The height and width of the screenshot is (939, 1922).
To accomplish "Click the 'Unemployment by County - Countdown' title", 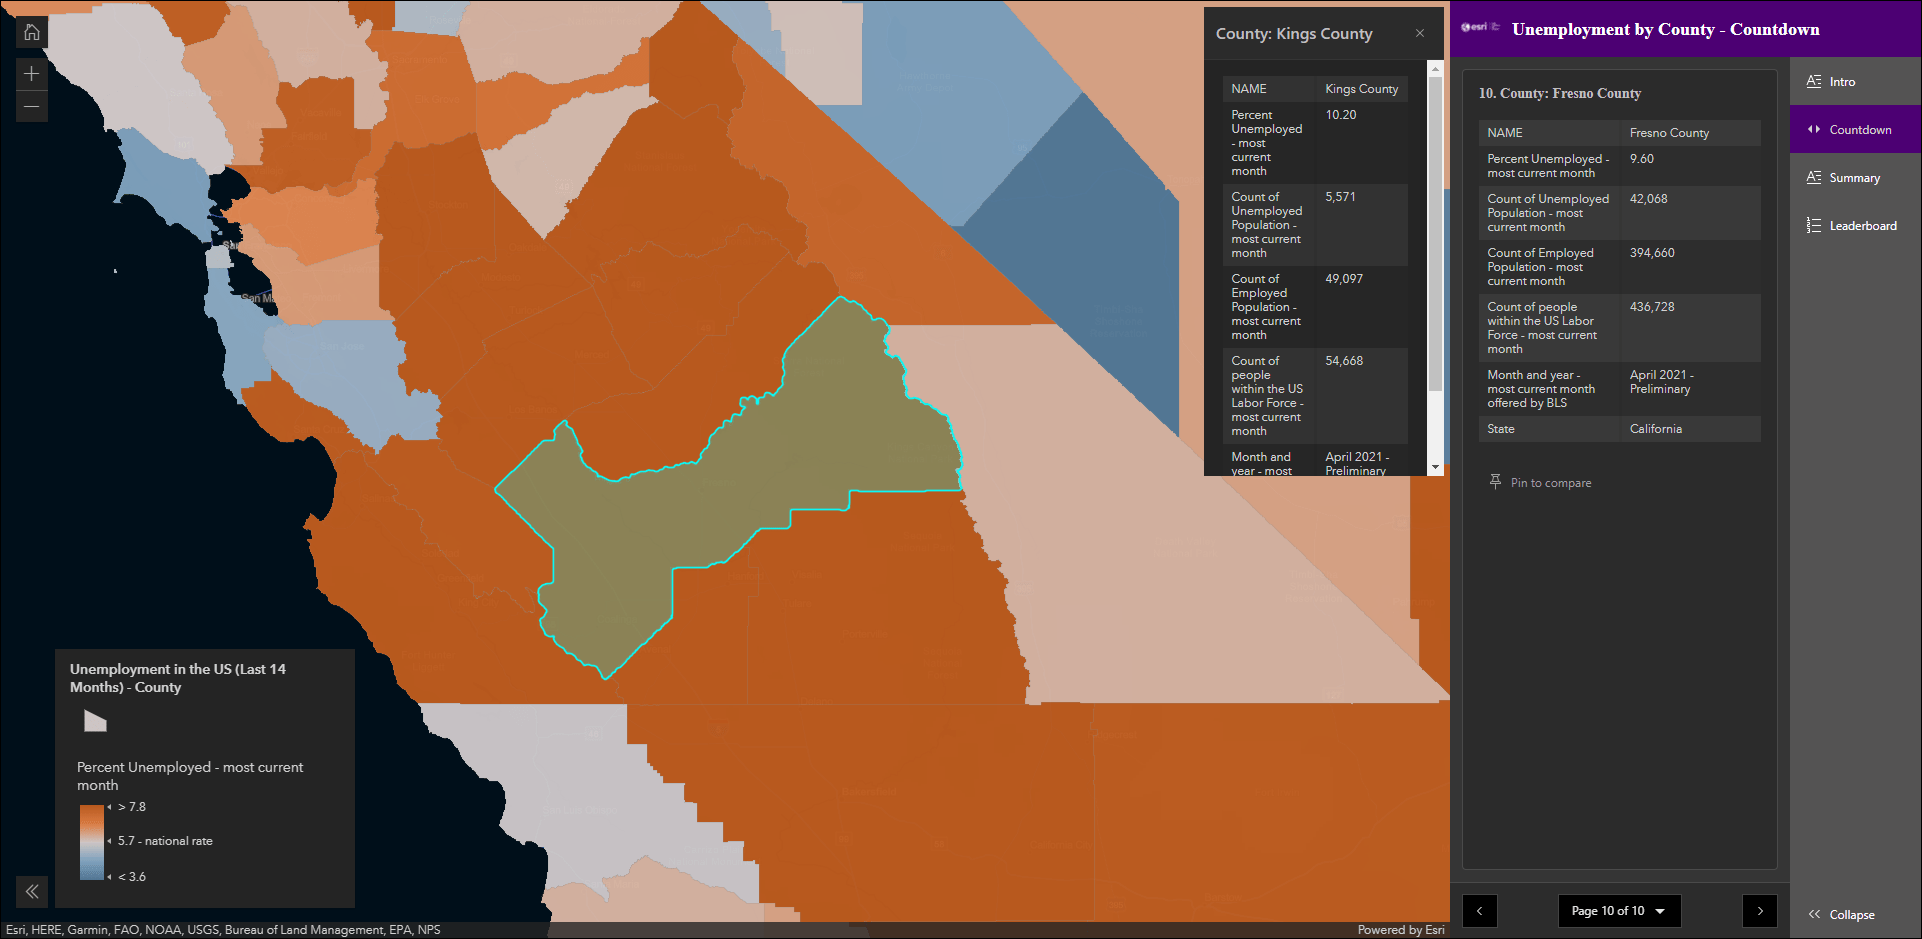I will click(1666, 29).
